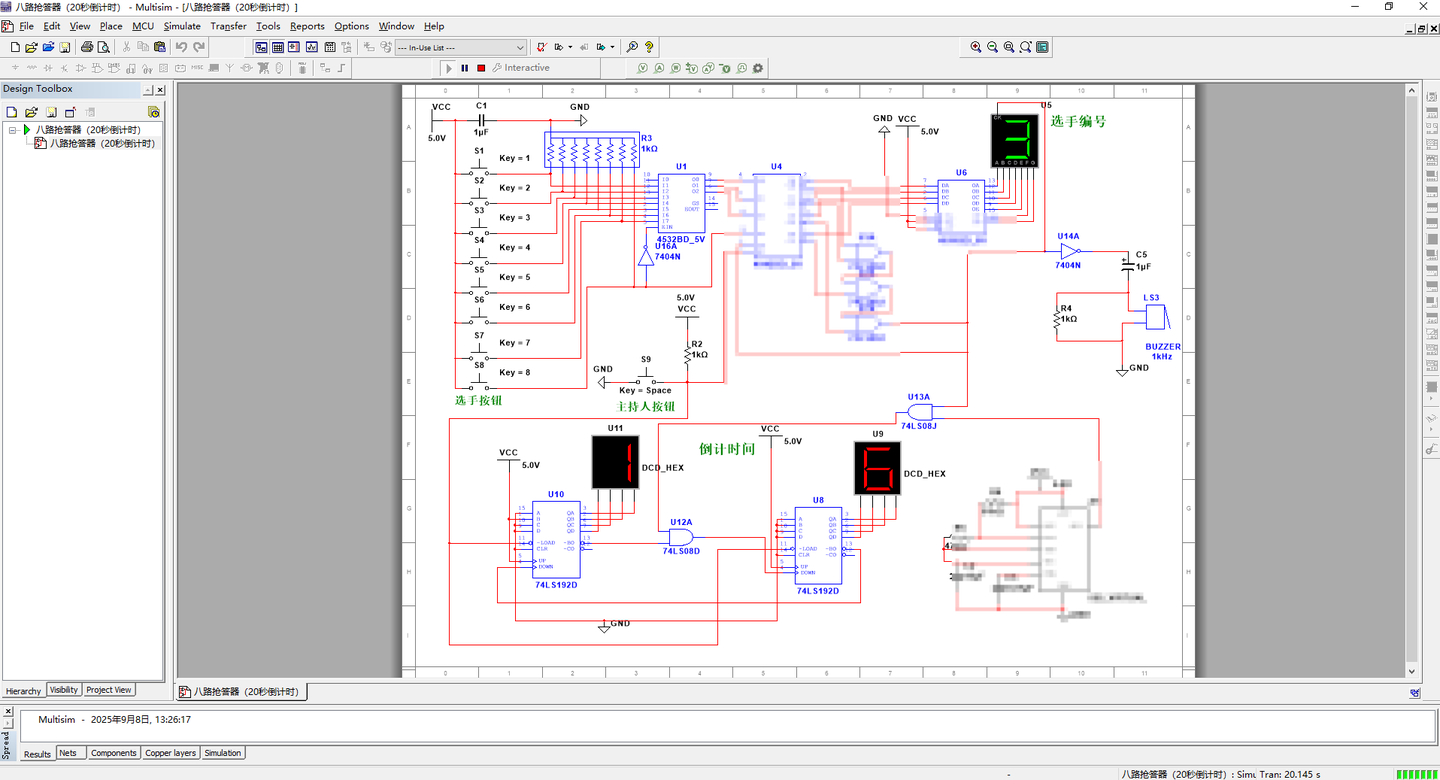The height and width of the screenshot is (780, 1440).
Task: Open the Simulate menu
Action: pos(182,26)
